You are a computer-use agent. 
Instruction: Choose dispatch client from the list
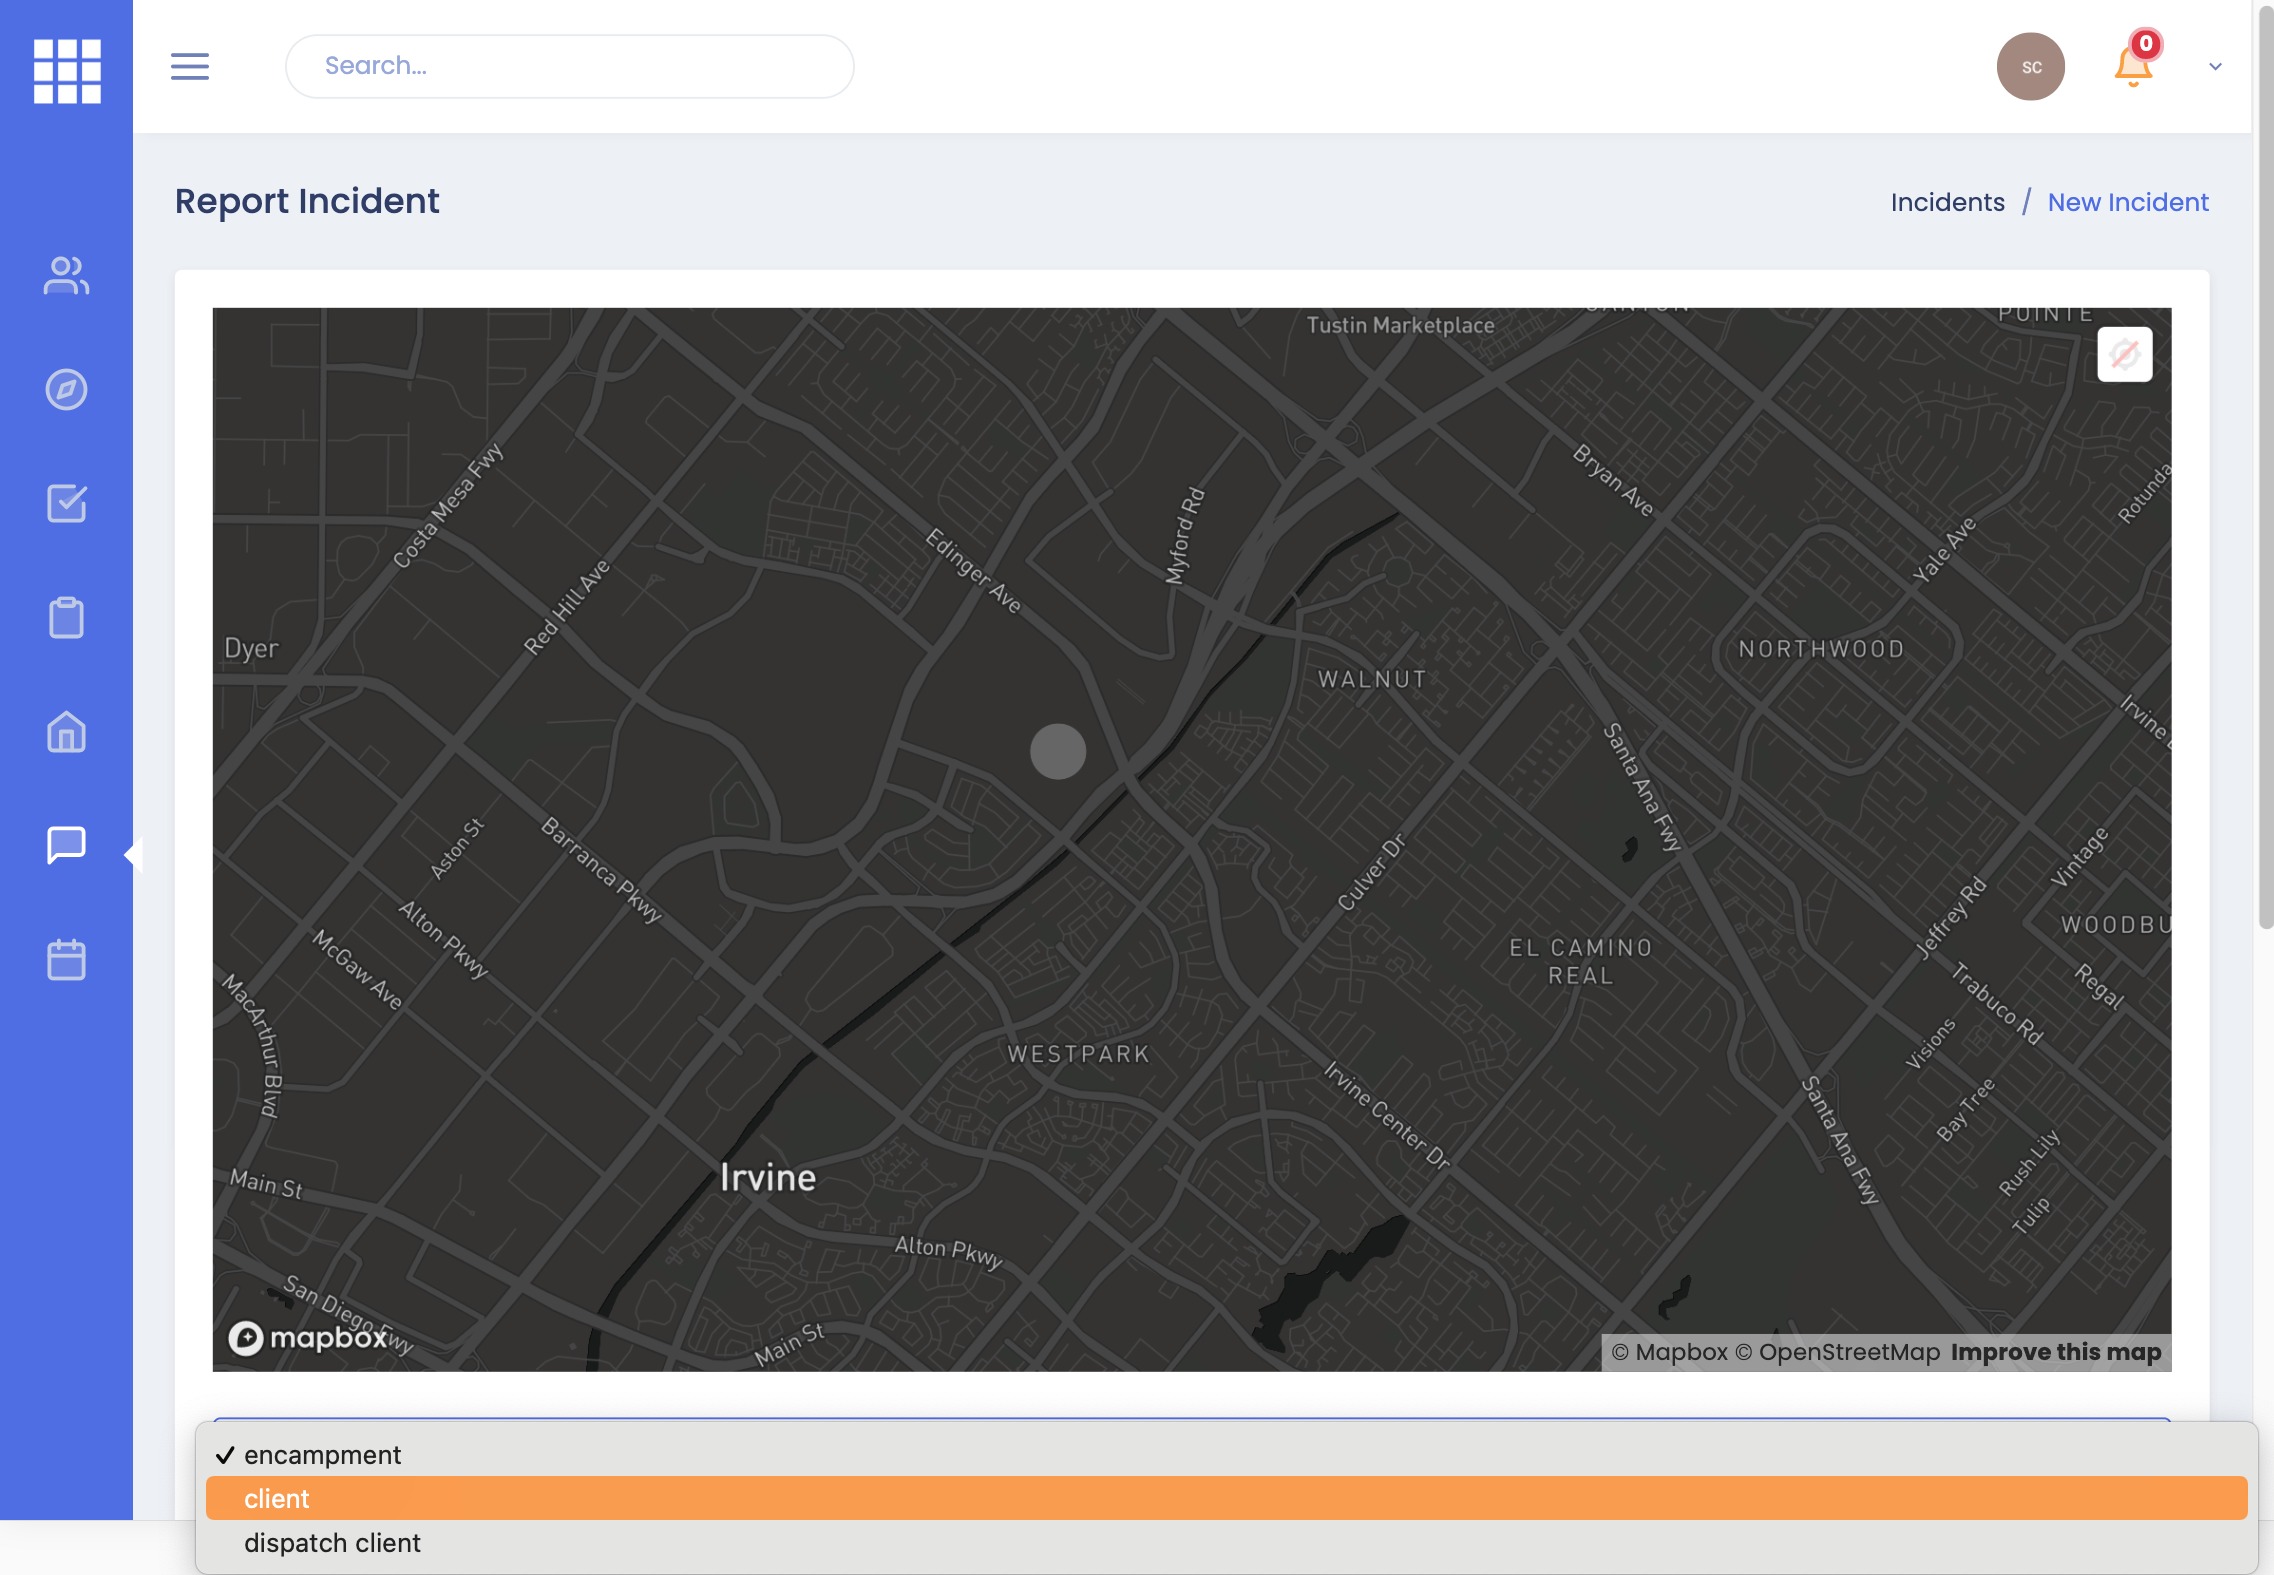(332, 1543)
